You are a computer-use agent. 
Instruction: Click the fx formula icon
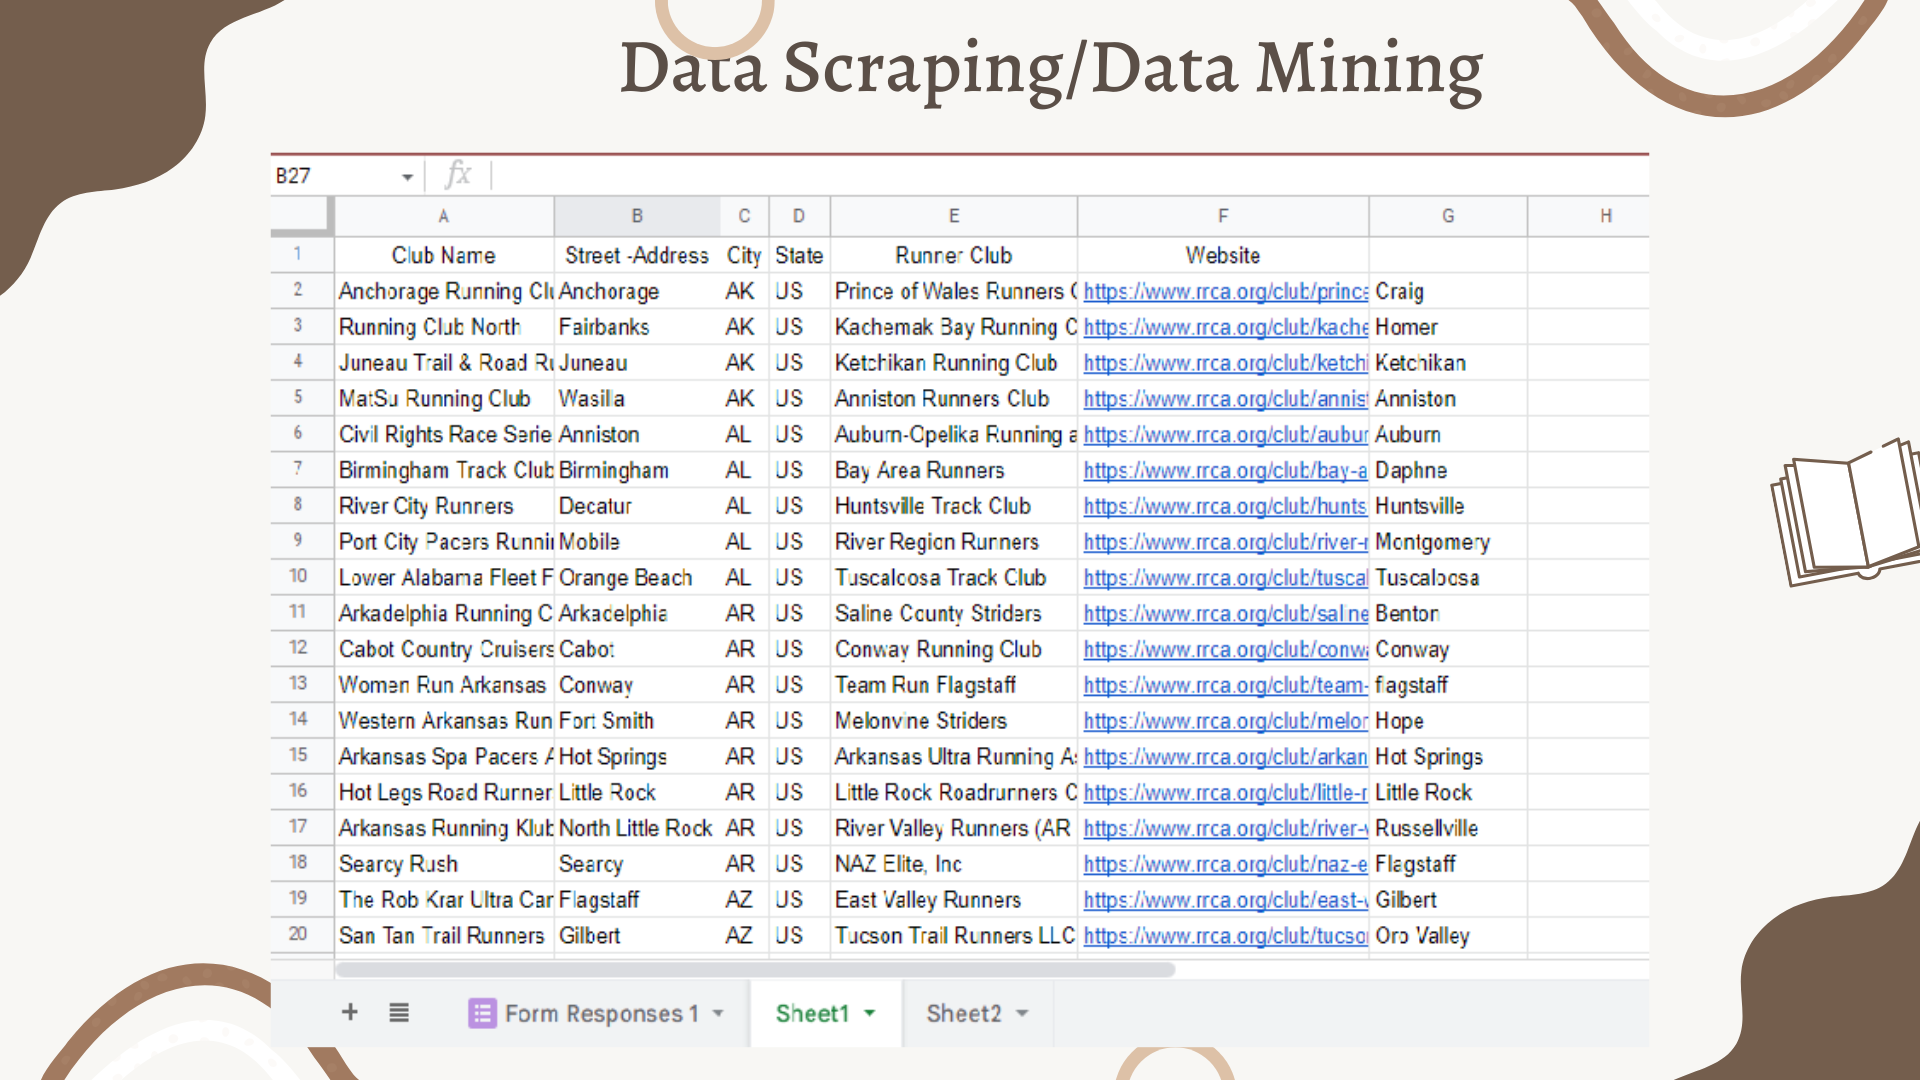point(458,175)
